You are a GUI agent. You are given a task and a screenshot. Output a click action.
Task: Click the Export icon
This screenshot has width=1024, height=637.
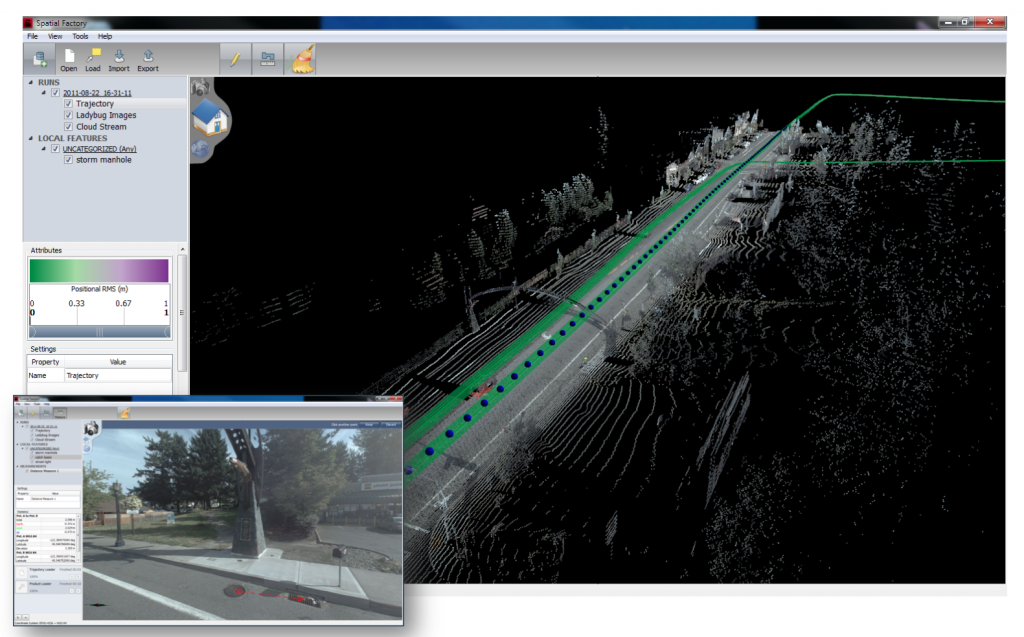pyautogui.click(x=148, y=55)
